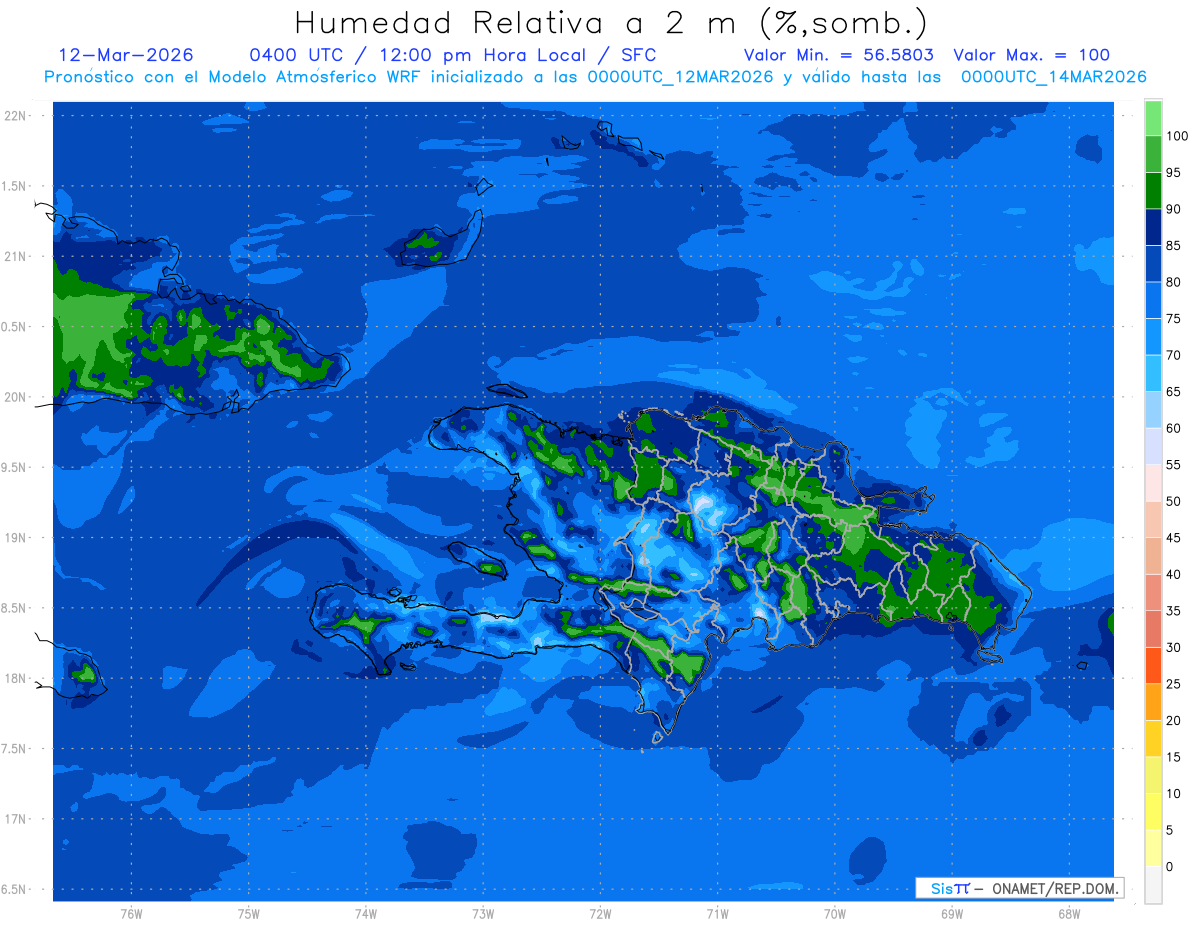Select the "Valor Max. = 100" readout
The height and width of the screenshot is (927, 1200).
pos(1031,55)
